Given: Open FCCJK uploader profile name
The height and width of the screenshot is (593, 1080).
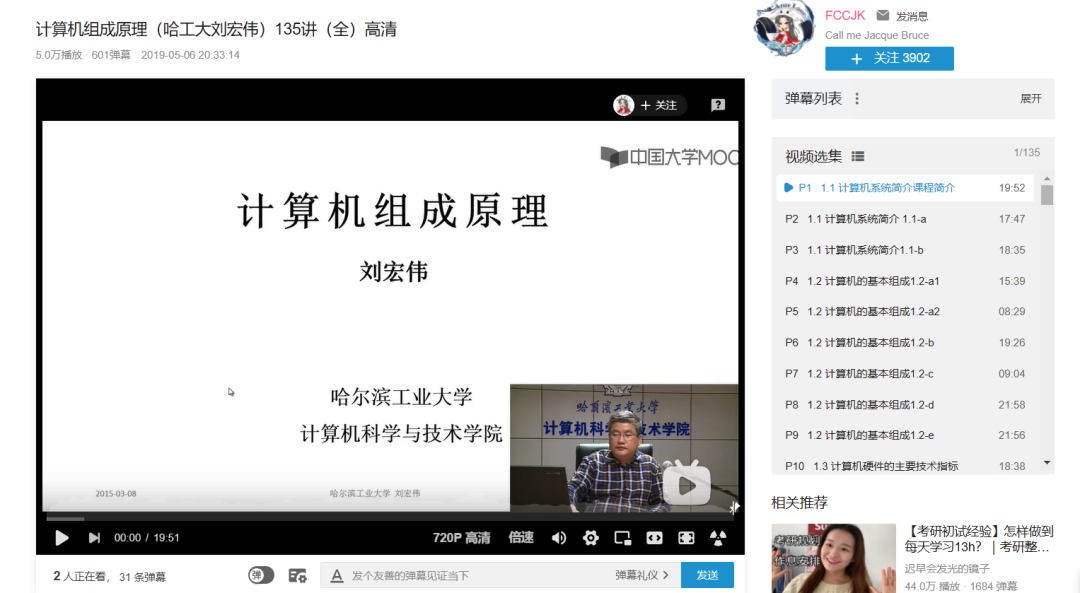Looking at the screenshot, I should [845, 15].
